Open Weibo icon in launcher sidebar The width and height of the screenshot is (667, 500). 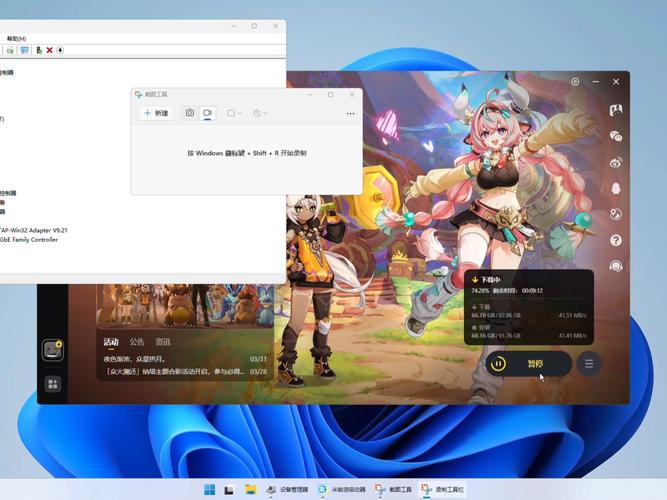point(616,162)
